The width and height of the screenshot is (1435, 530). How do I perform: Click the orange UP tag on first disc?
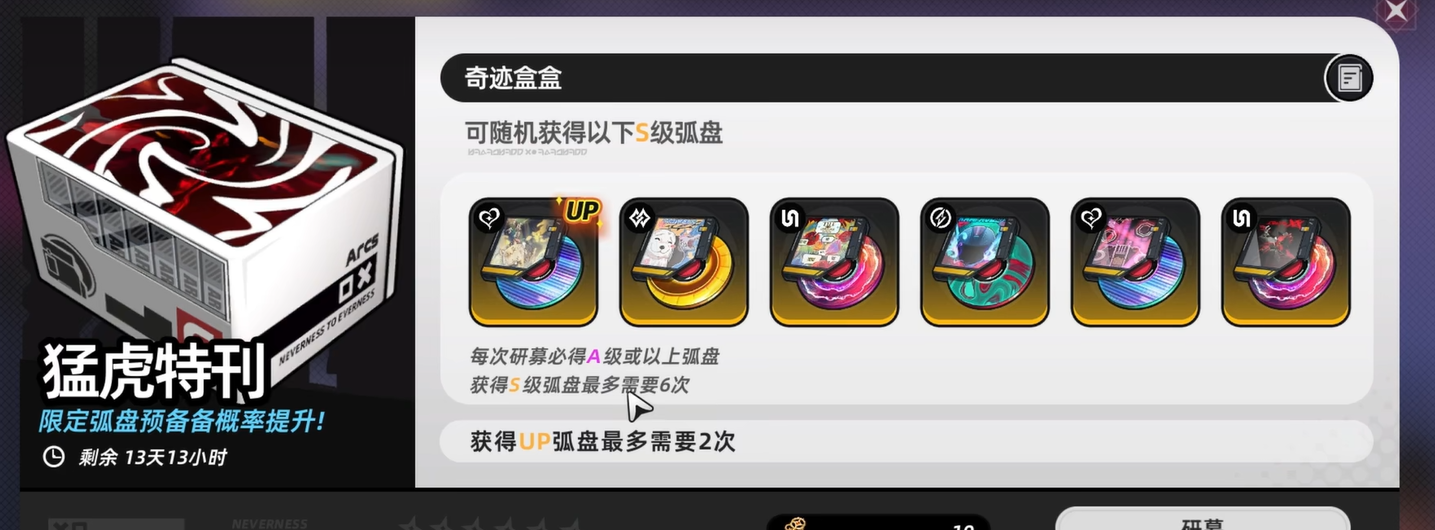pos(580,210)
